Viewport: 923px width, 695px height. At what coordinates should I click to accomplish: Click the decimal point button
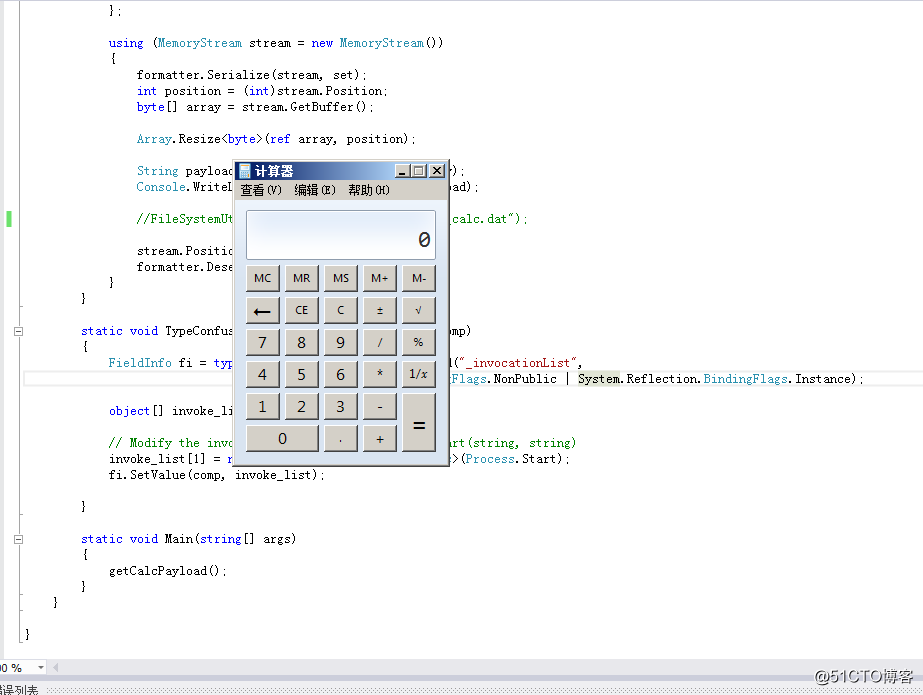coord(341,438)
